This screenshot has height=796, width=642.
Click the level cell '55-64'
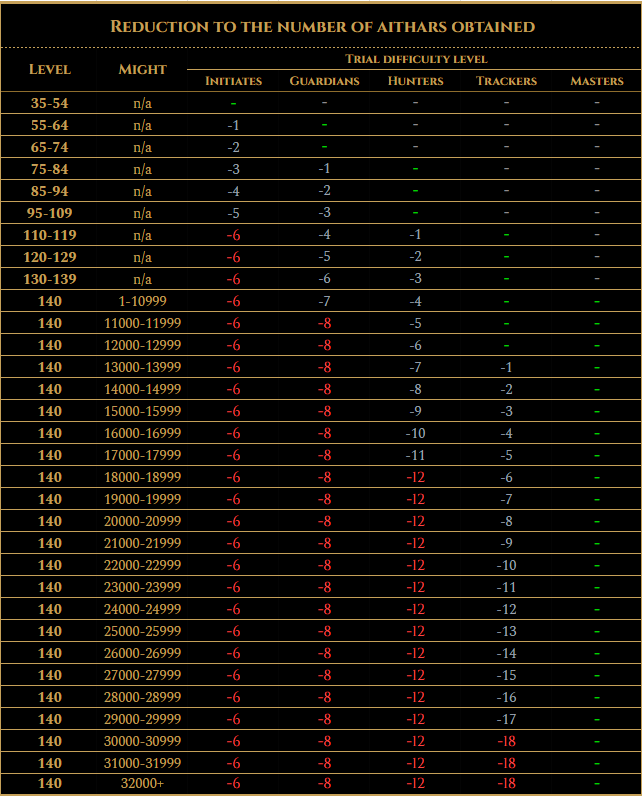[50, 125]
